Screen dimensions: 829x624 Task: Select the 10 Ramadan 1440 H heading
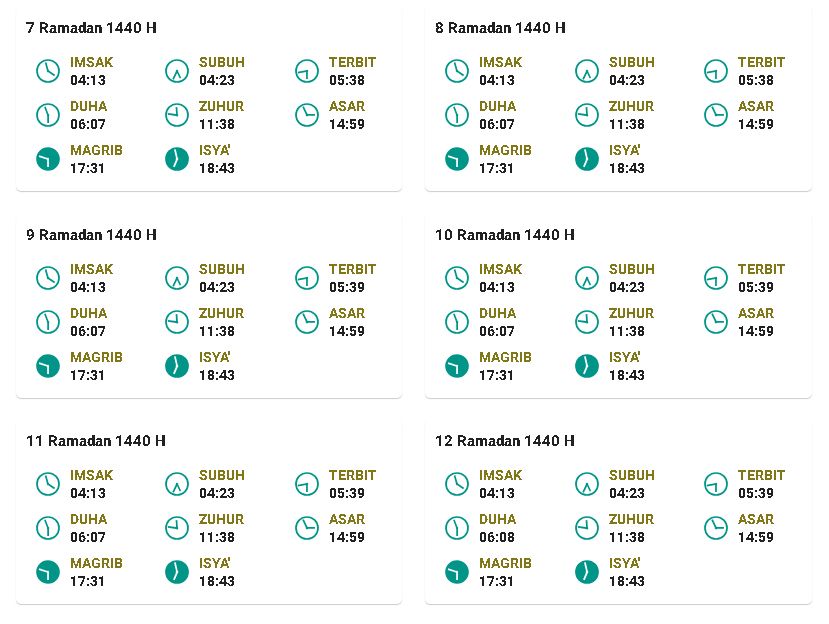coord(505,234)
